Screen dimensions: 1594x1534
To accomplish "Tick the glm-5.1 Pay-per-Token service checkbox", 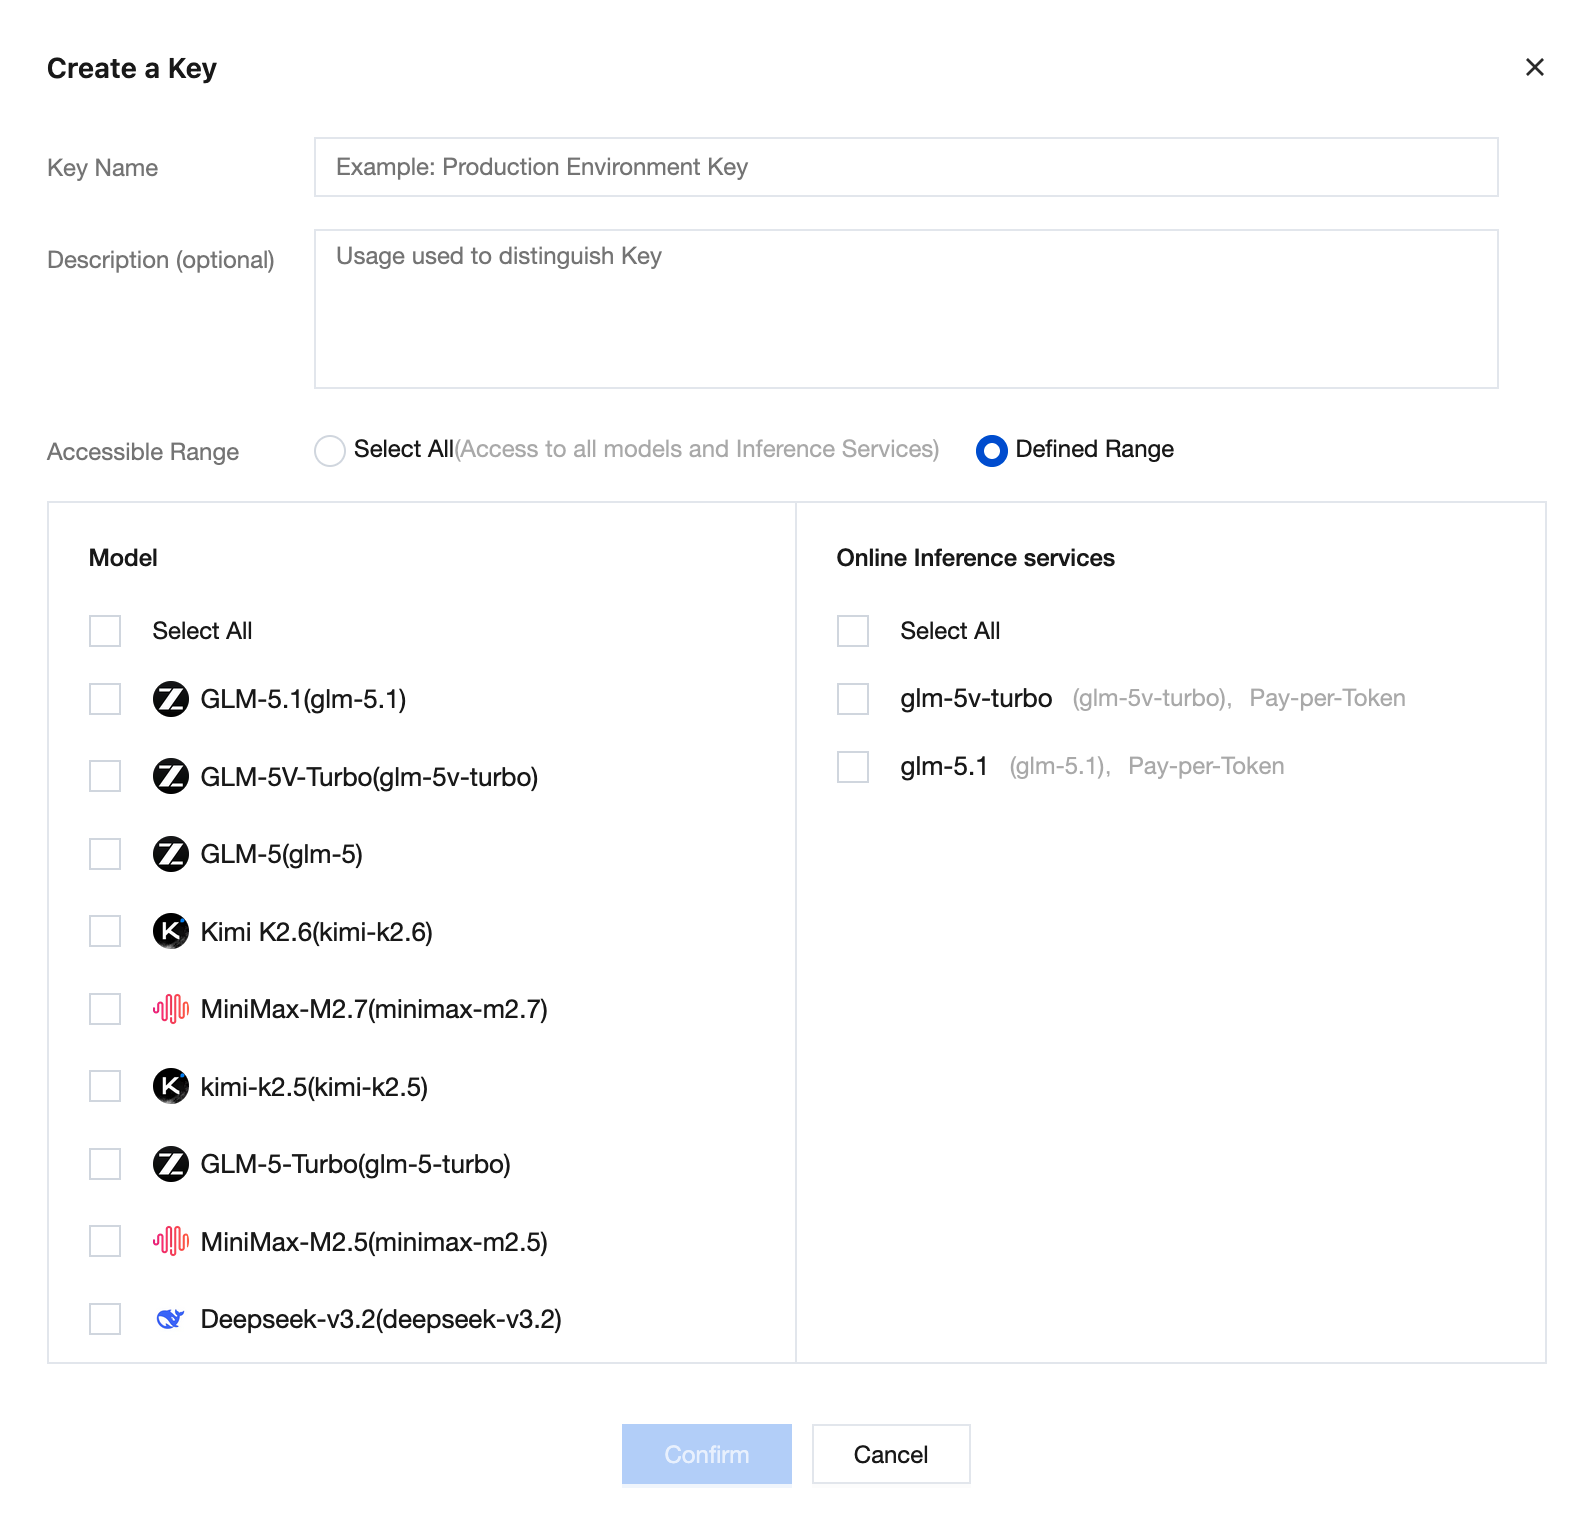I will tap(853, 767).
